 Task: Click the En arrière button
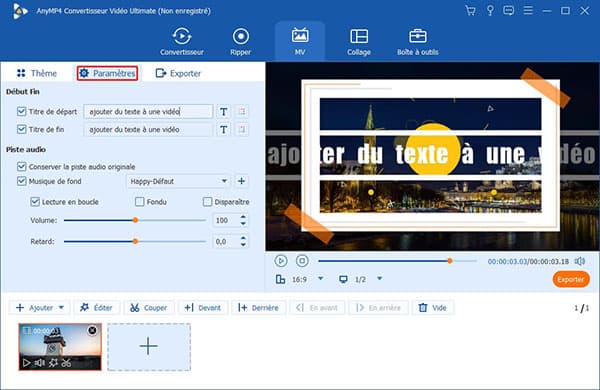(378, 307)
